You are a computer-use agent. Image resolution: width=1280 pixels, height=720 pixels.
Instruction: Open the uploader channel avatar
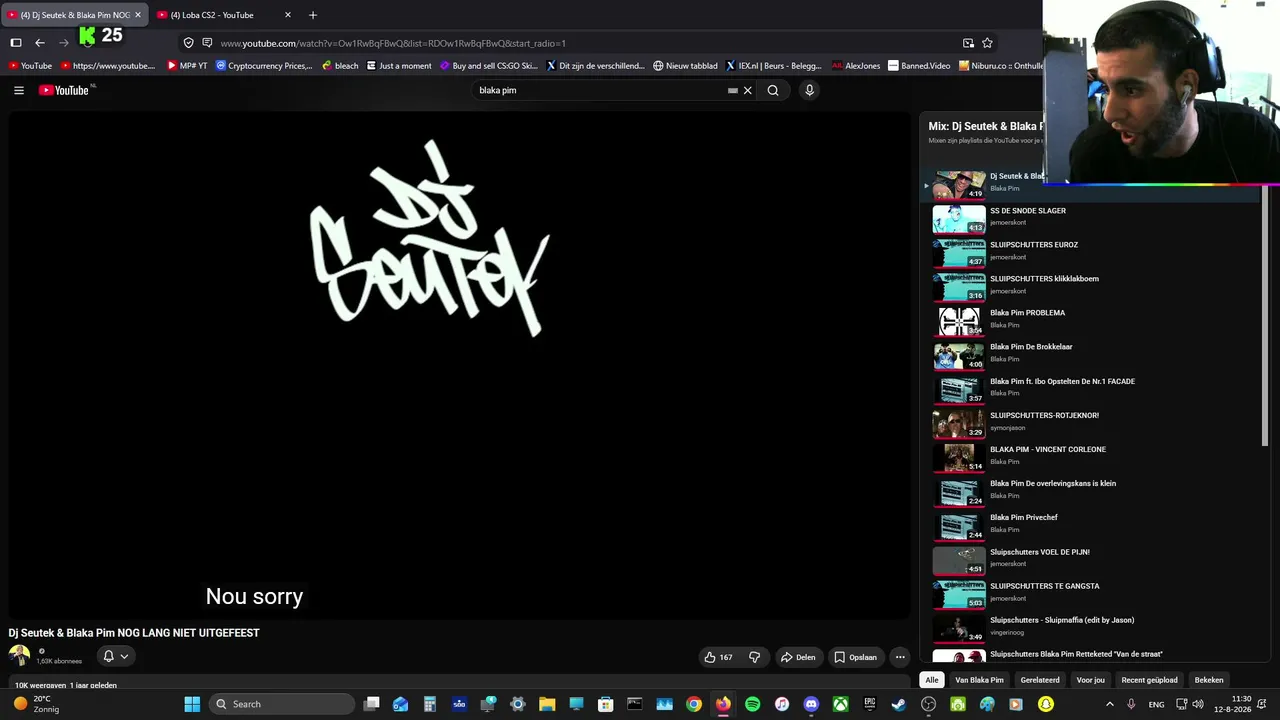coord(19,656)
